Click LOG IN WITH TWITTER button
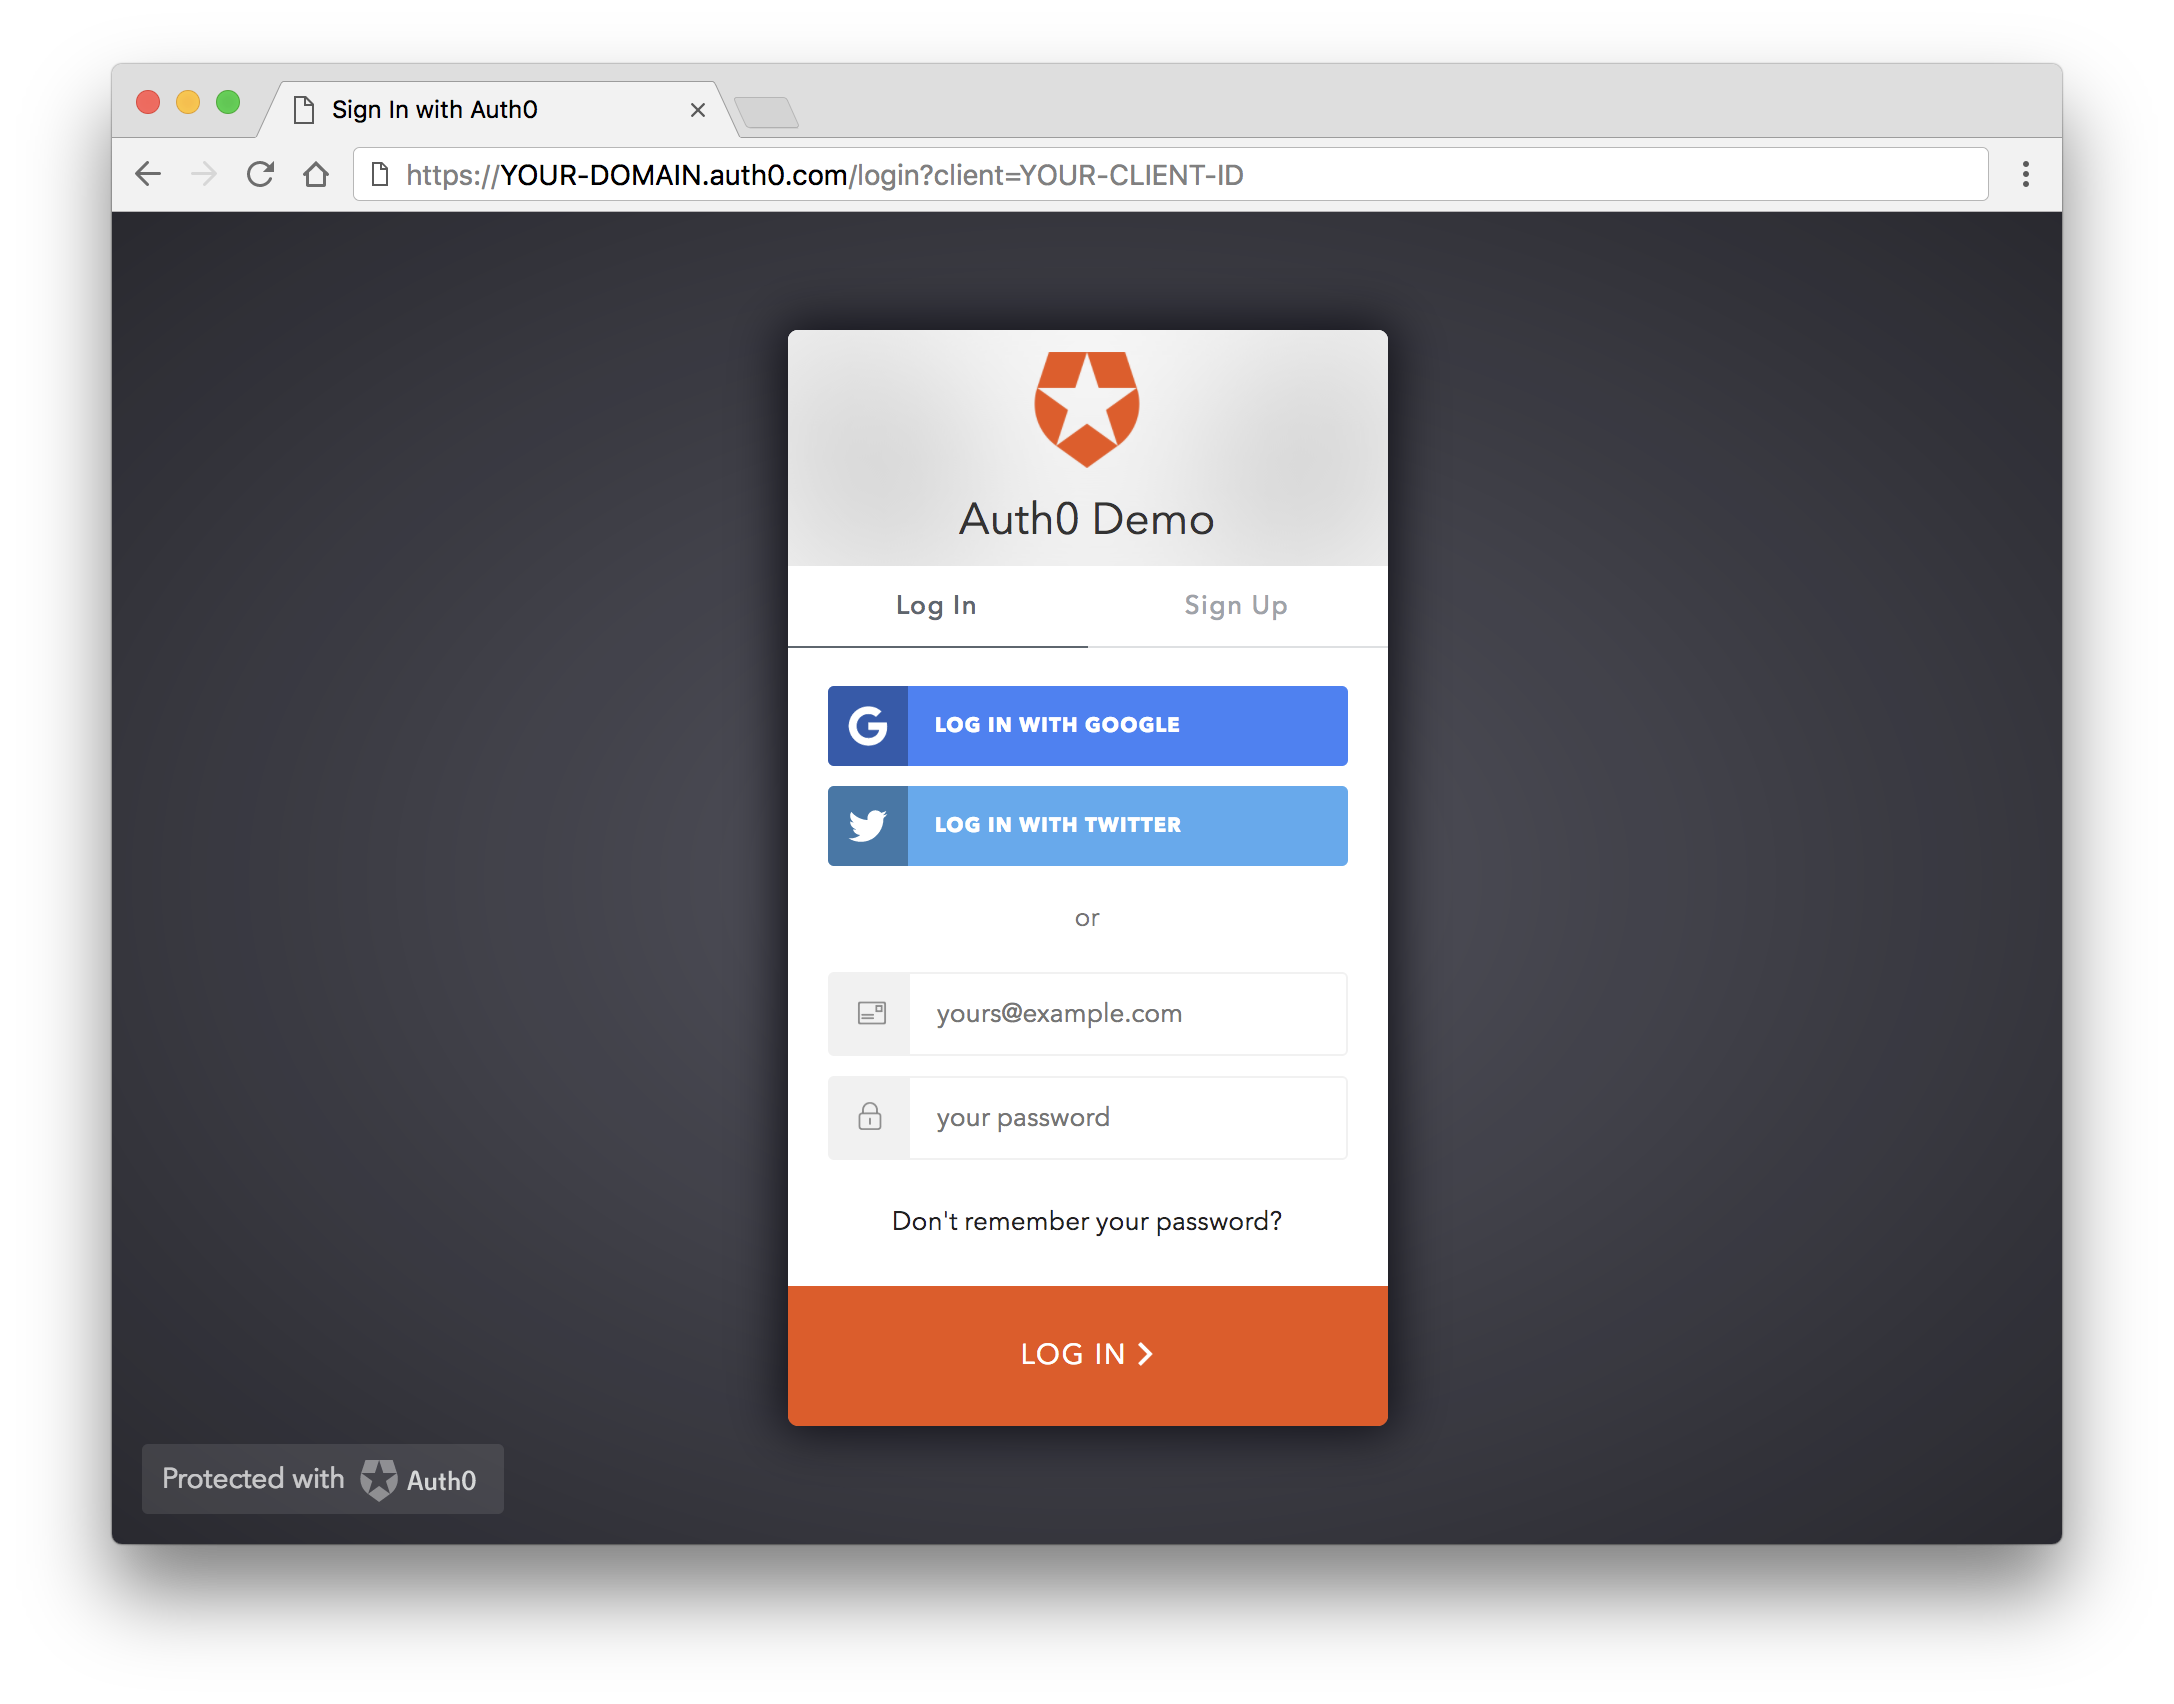This screenshot has height=1704, width=2174. pos(1085,824)
